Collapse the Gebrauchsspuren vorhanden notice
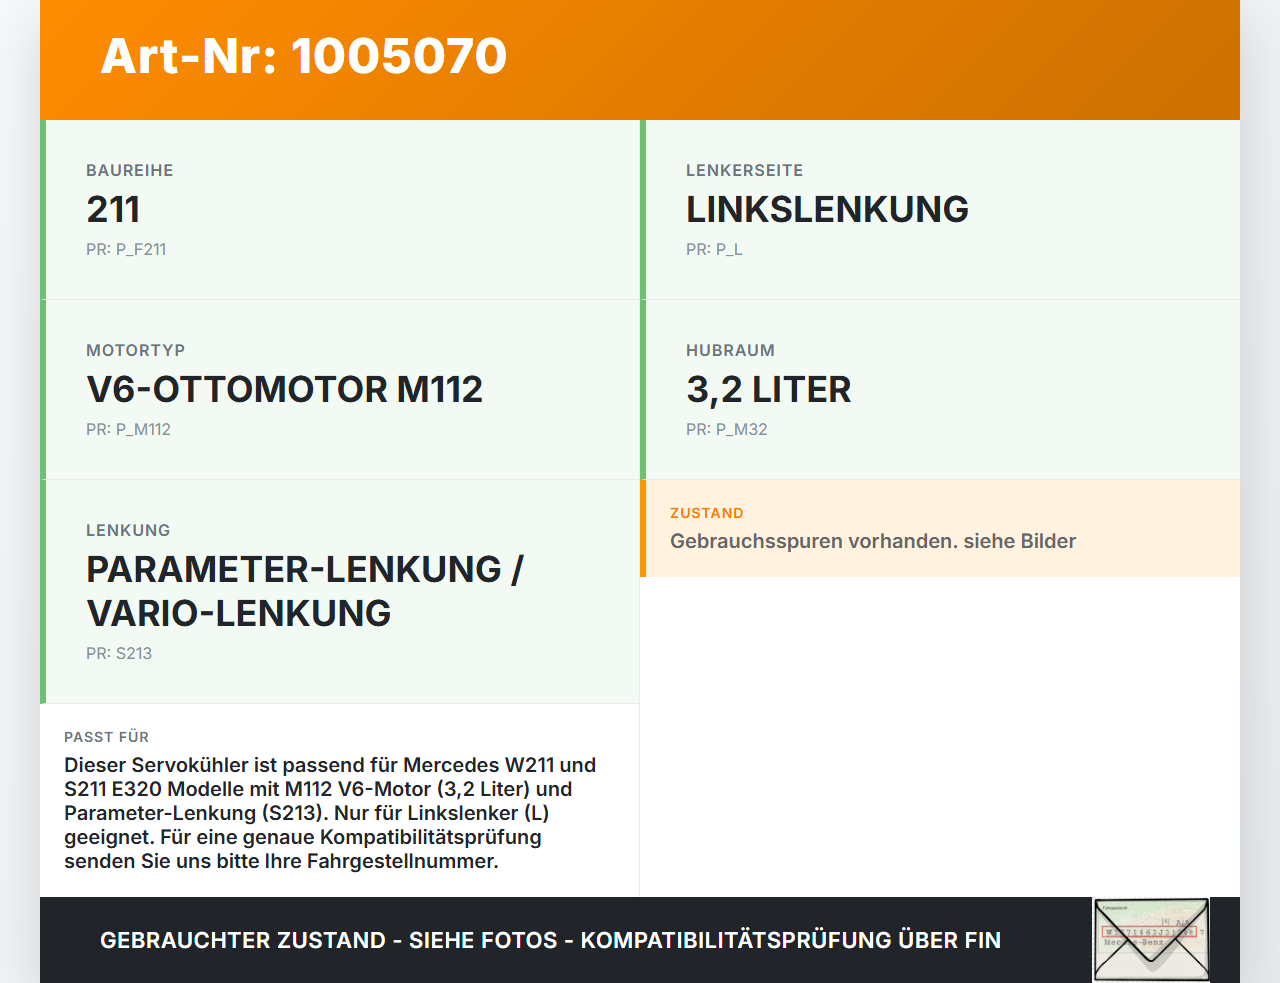 coord(872,541)
